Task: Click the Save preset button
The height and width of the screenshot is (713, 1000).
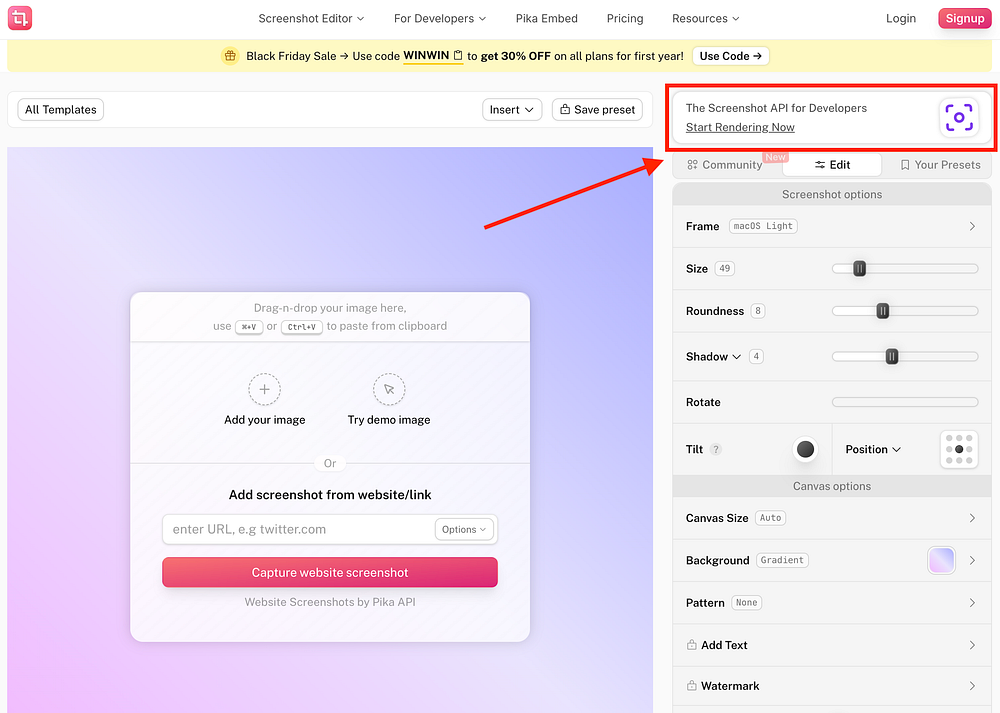Action: click(597, 110)
